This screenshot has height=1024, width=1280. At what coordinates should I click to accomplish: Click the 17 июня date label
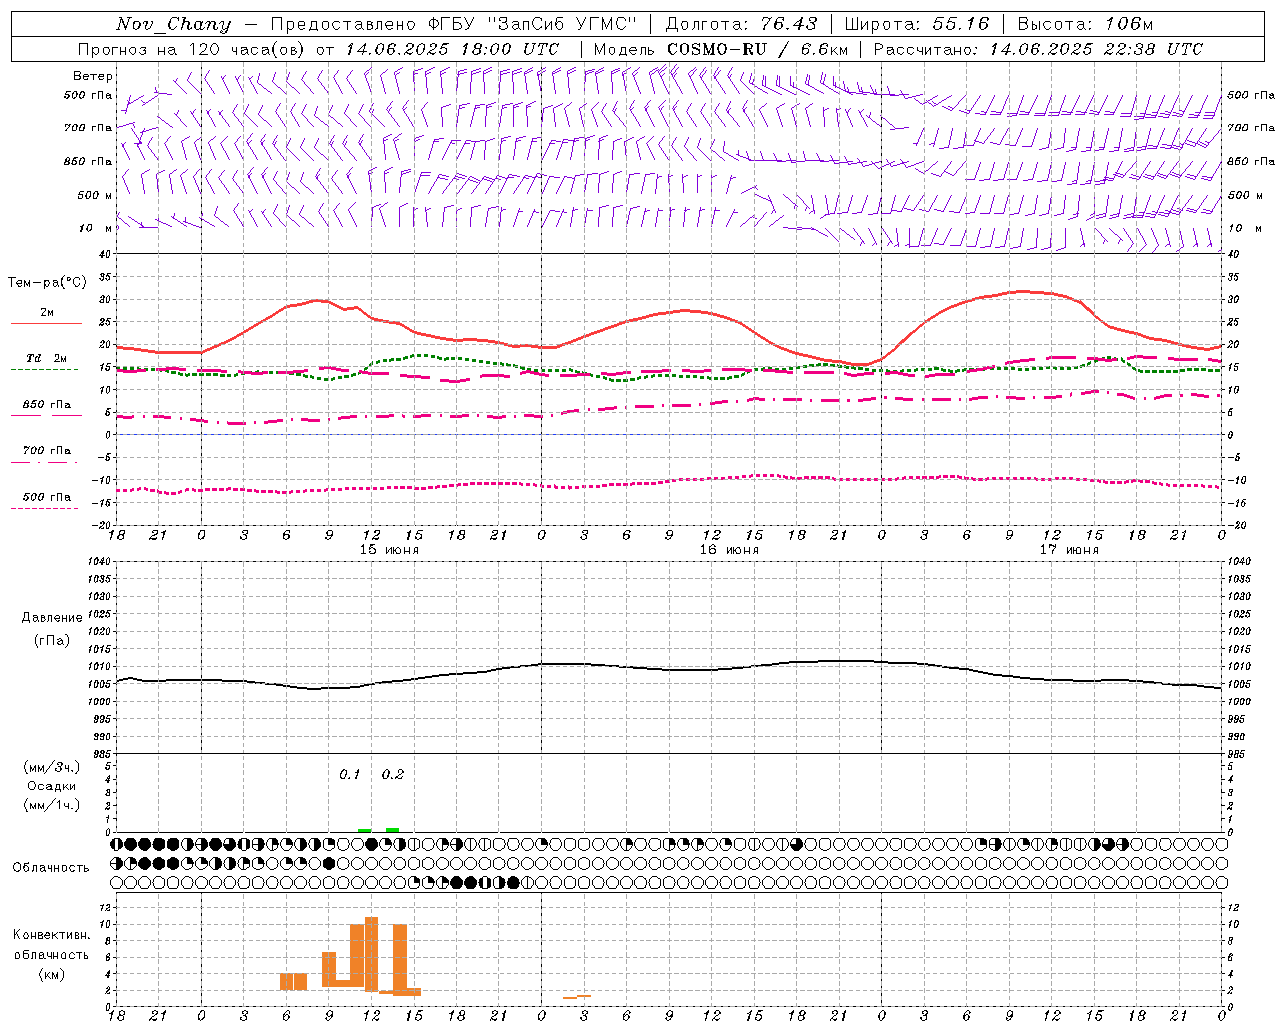coord(1069,550)
